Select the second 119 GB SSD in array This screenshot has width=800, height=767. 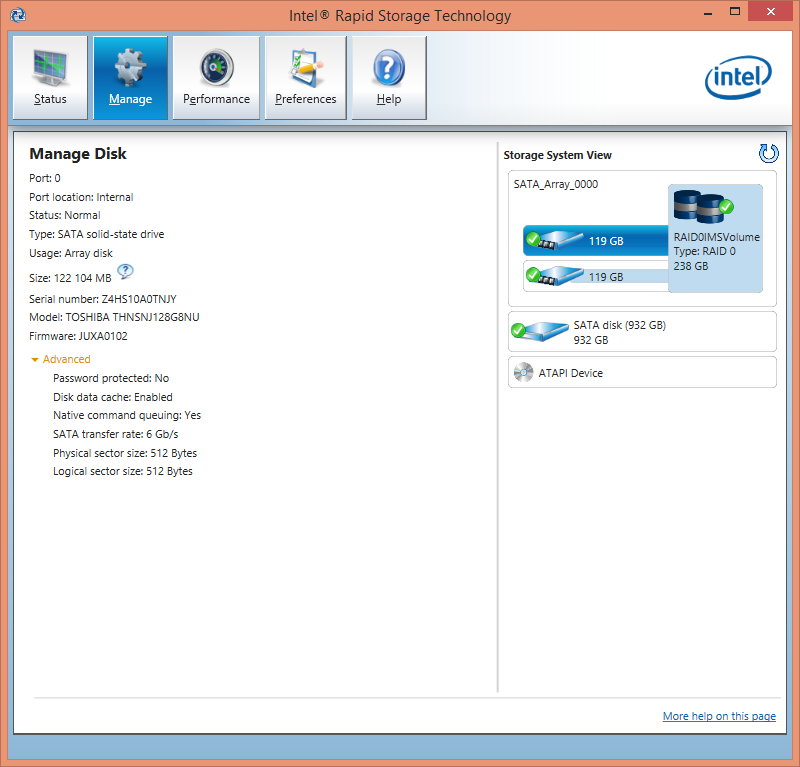[x=595, y=276]
